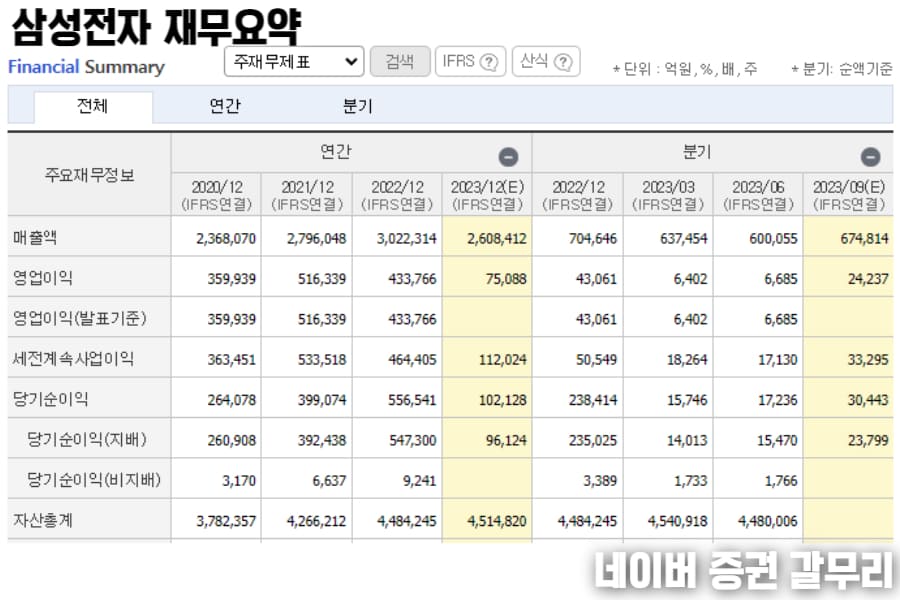Image resolution: width=900 pixels, height=600 pixels.
Task: Click the 112,024 pre-tax profit value
Action: pyautogui.click(x=503, y=360)
